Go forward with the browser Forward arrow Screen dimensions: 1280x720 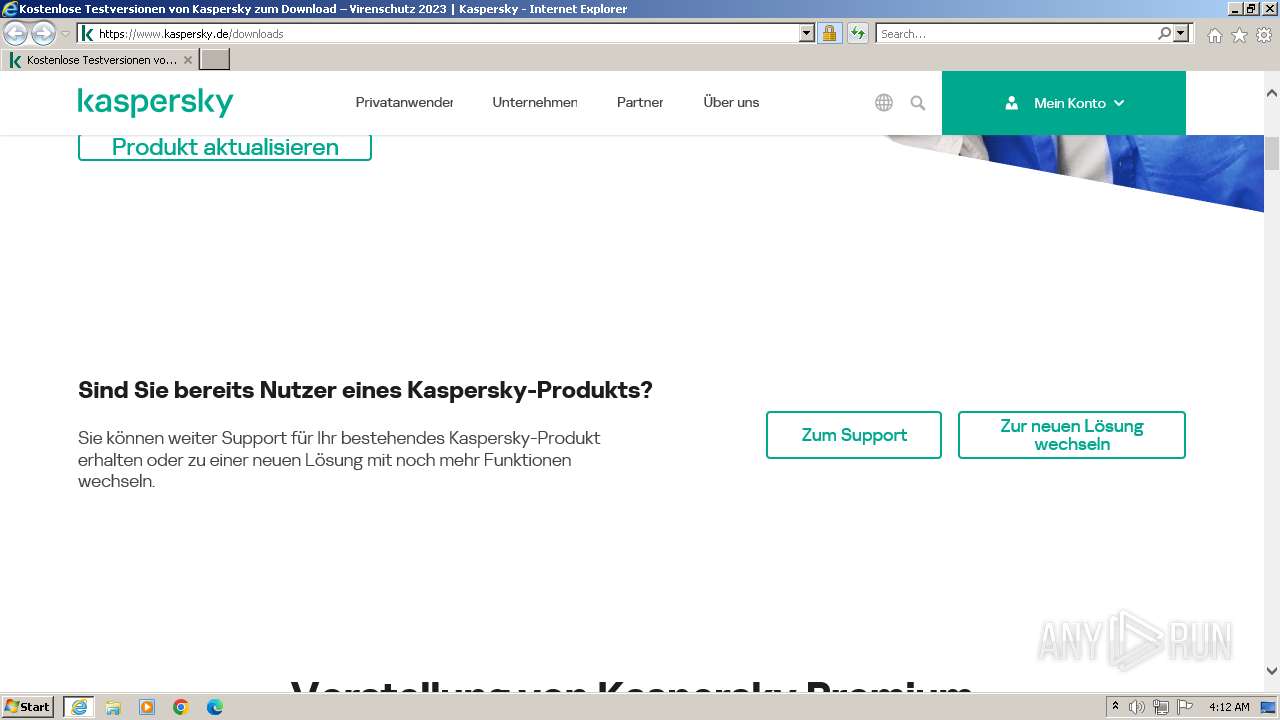click(x=43, y=34)
